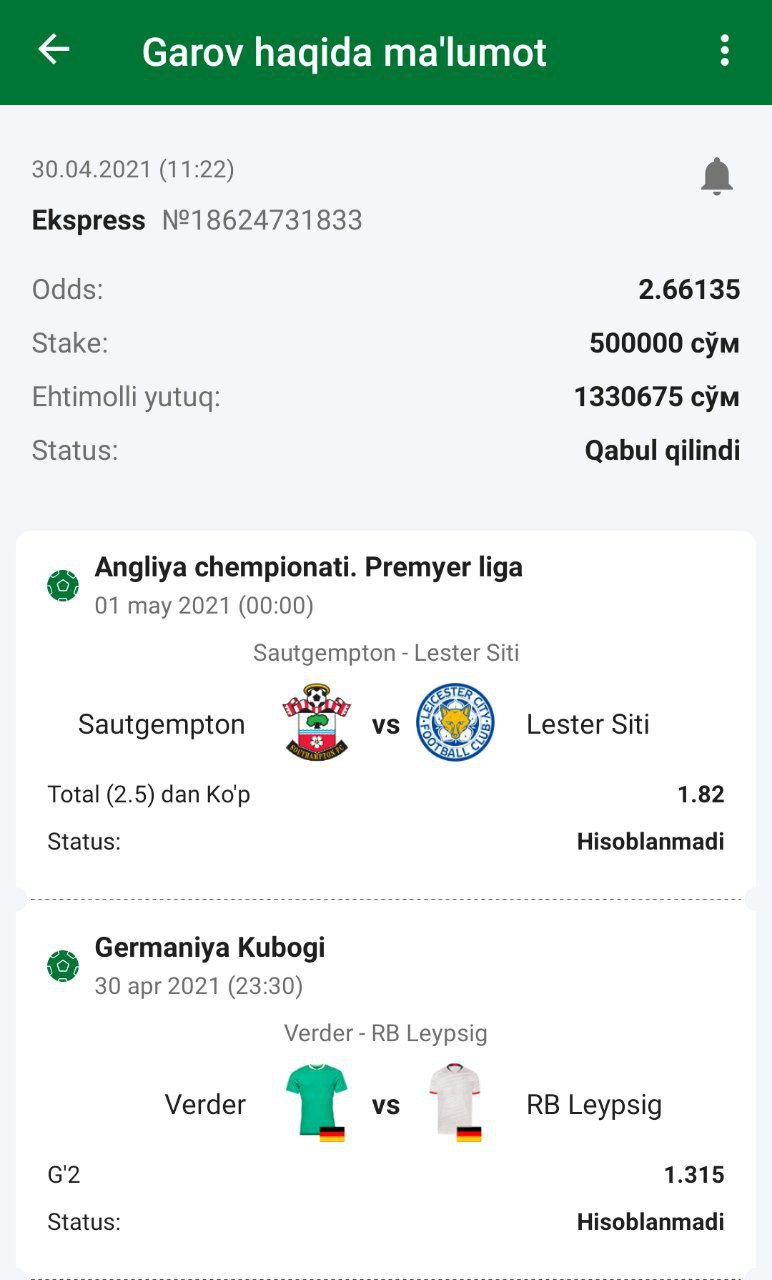Toggle the notification bell icon

click(x=716, y=176)
